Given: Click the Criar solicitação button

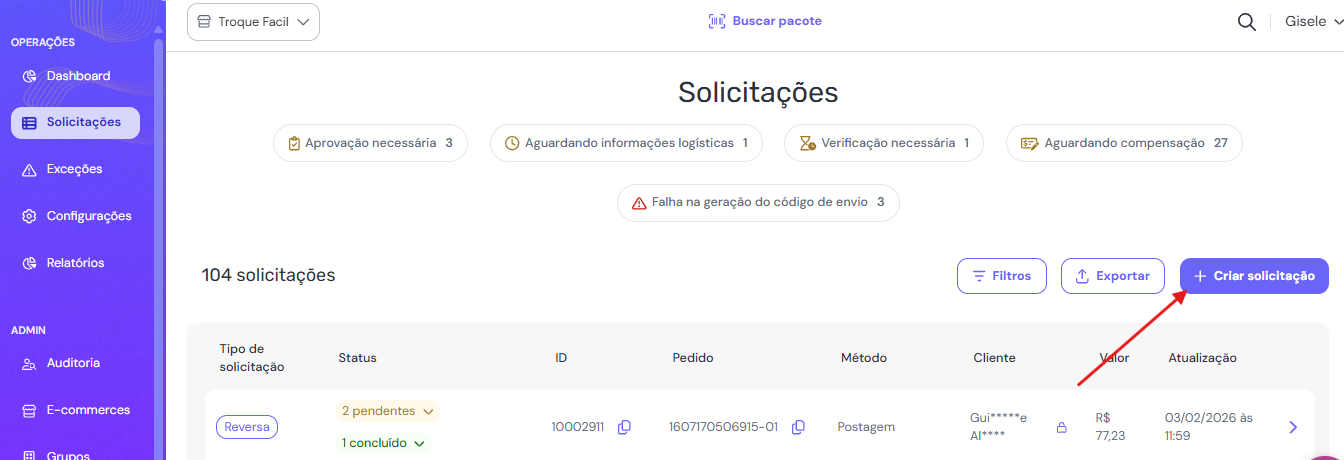Looking at the screenshot, I should pyautogui.click(x=1254, y=276).
